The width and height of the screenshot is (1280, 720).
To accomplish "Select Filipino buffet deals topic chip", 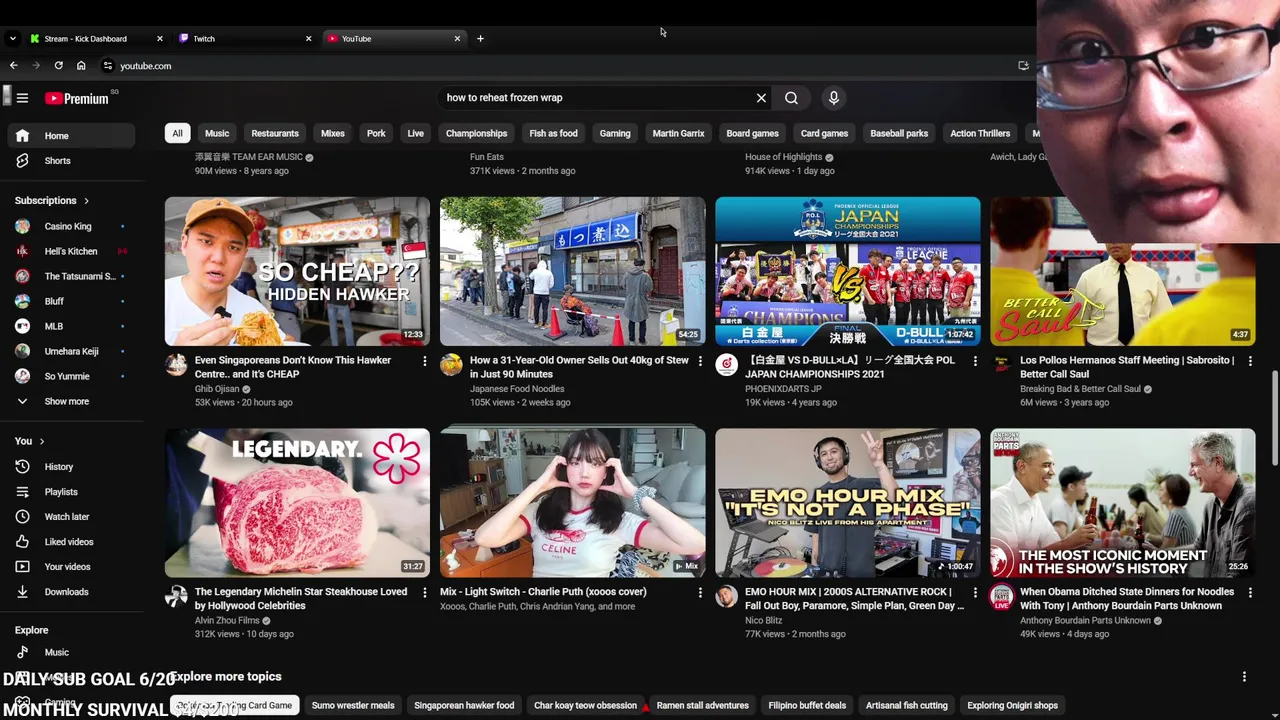I will click(x=807, y=706).
